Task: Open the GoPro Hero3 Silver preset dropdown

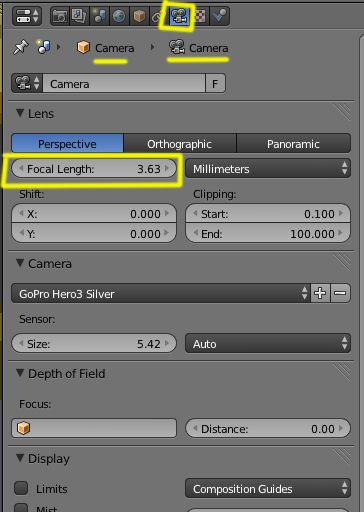Action: point(161,294)
